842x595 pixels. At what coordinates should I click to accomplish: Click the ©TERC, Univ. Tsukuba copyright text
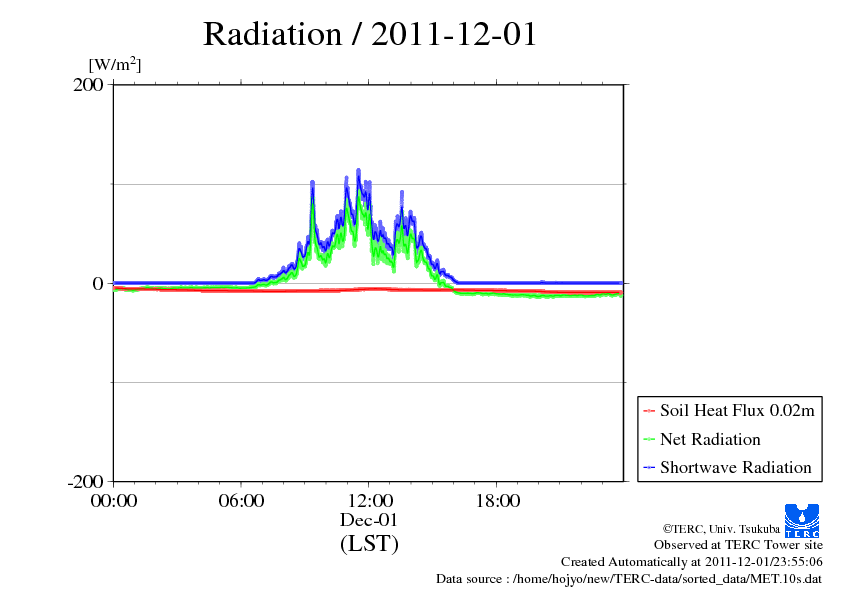720,528
